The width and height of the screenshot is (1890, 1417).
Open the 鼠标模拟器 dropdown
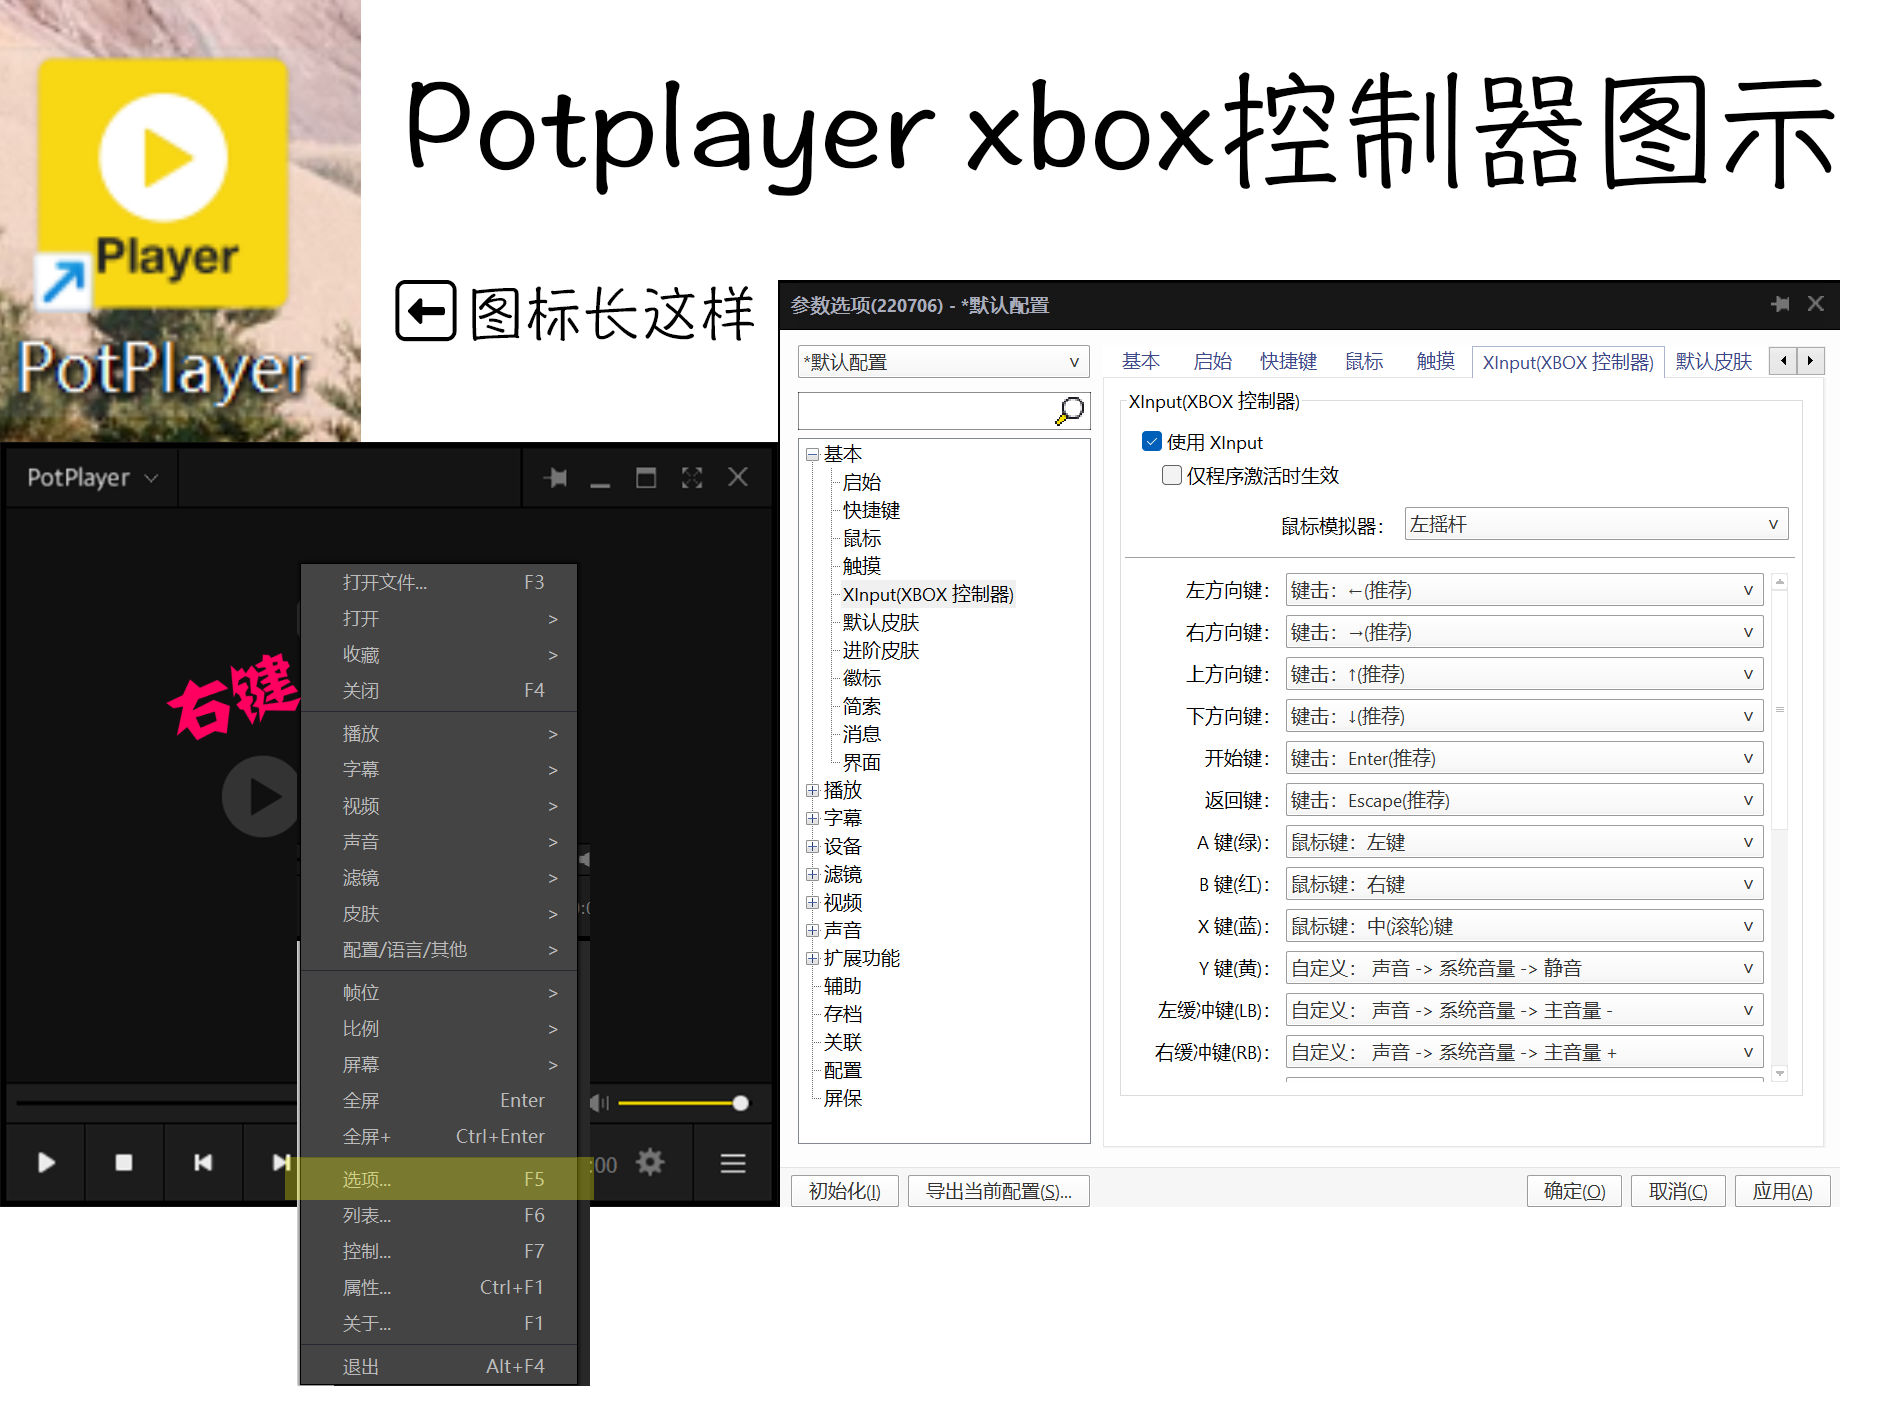tap(1596, 524)
